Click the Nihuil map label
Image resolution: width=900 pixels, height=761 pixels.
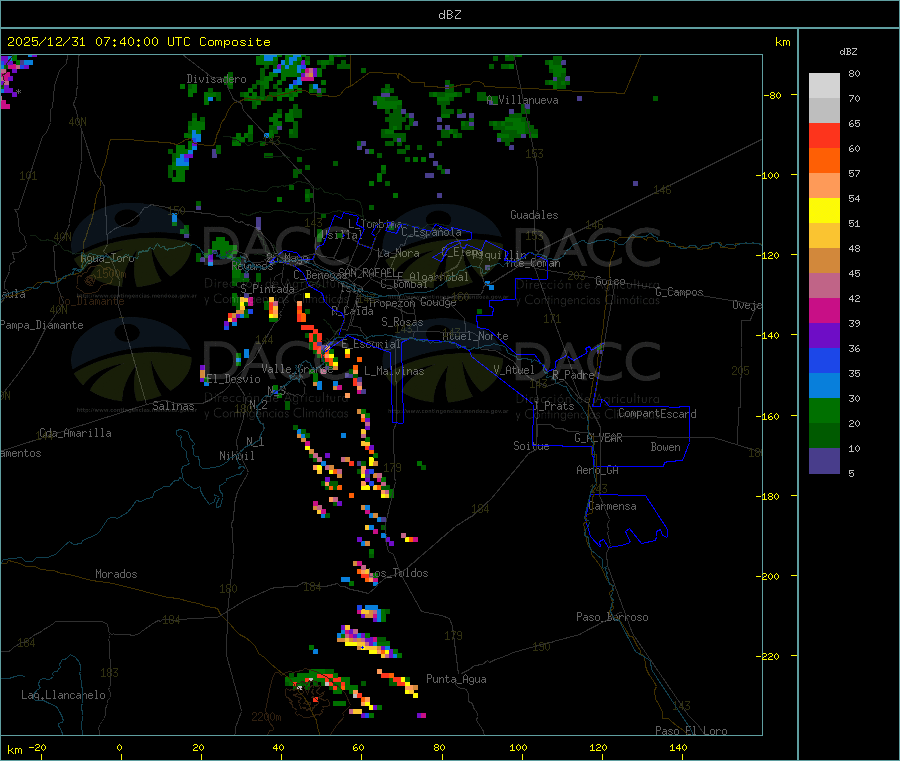[x=237, y=456]
